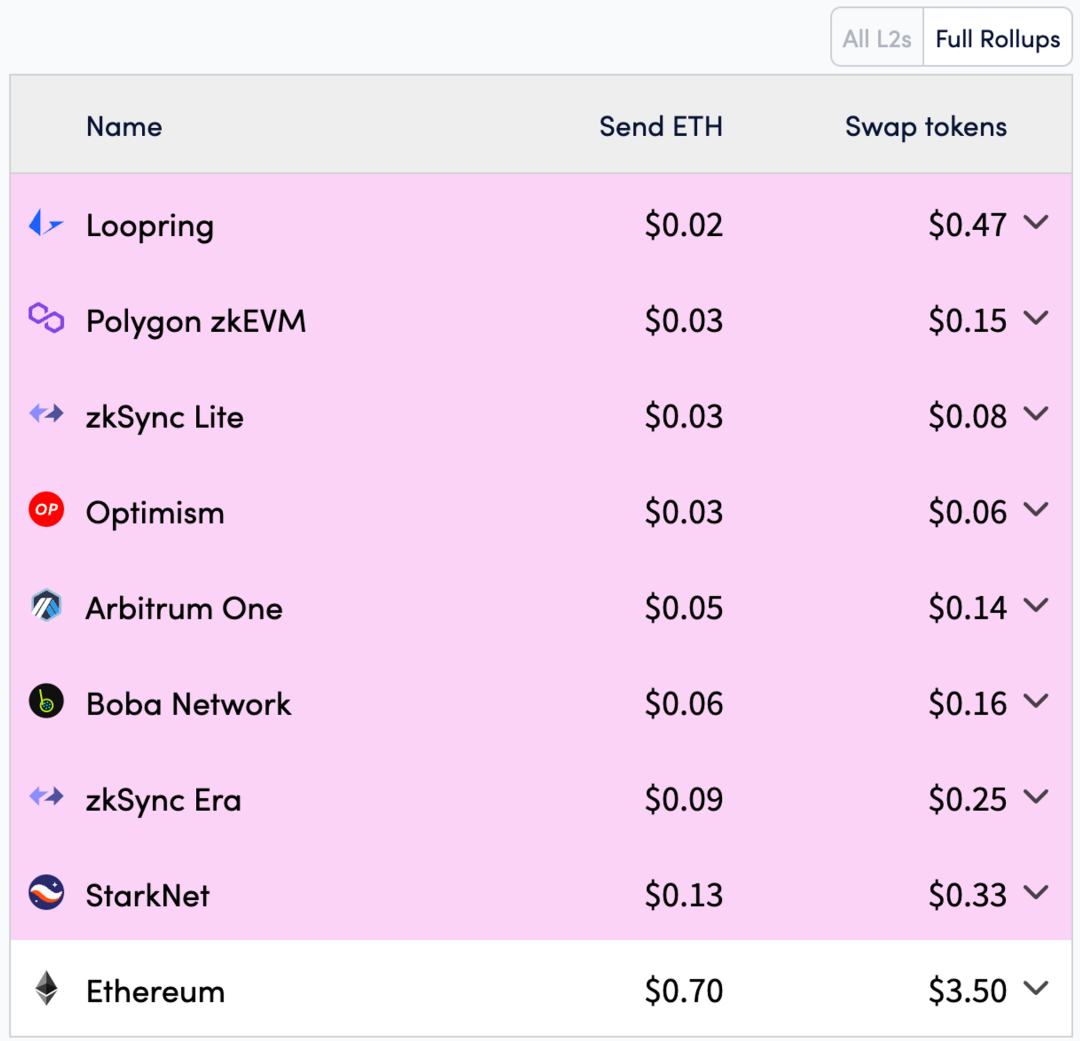
Task: Sort by Send ETH column header
Action: tap(661, 126)
